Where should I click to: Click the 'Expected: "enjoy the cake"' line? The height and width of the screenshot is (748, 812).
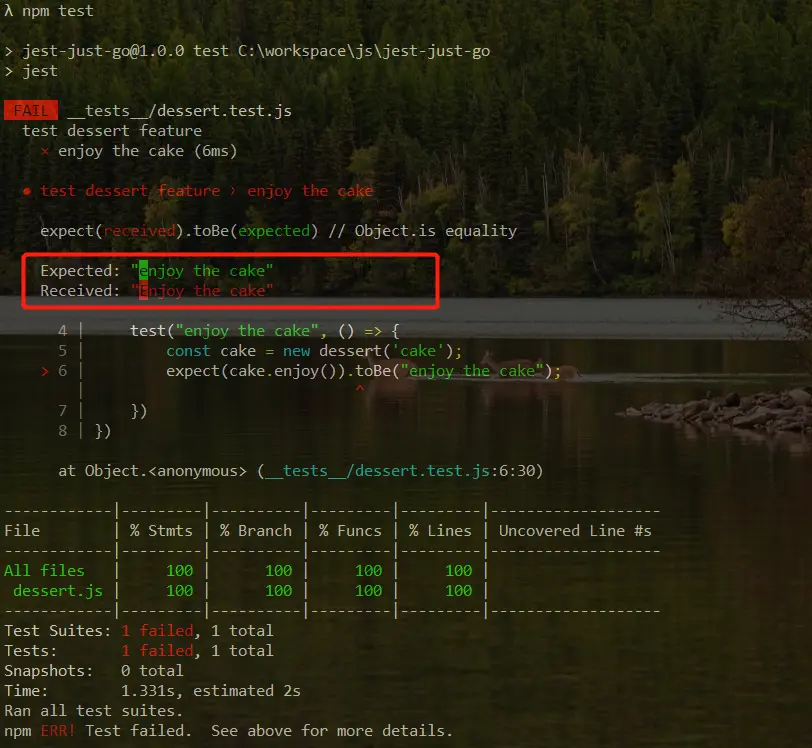[157, 270]
